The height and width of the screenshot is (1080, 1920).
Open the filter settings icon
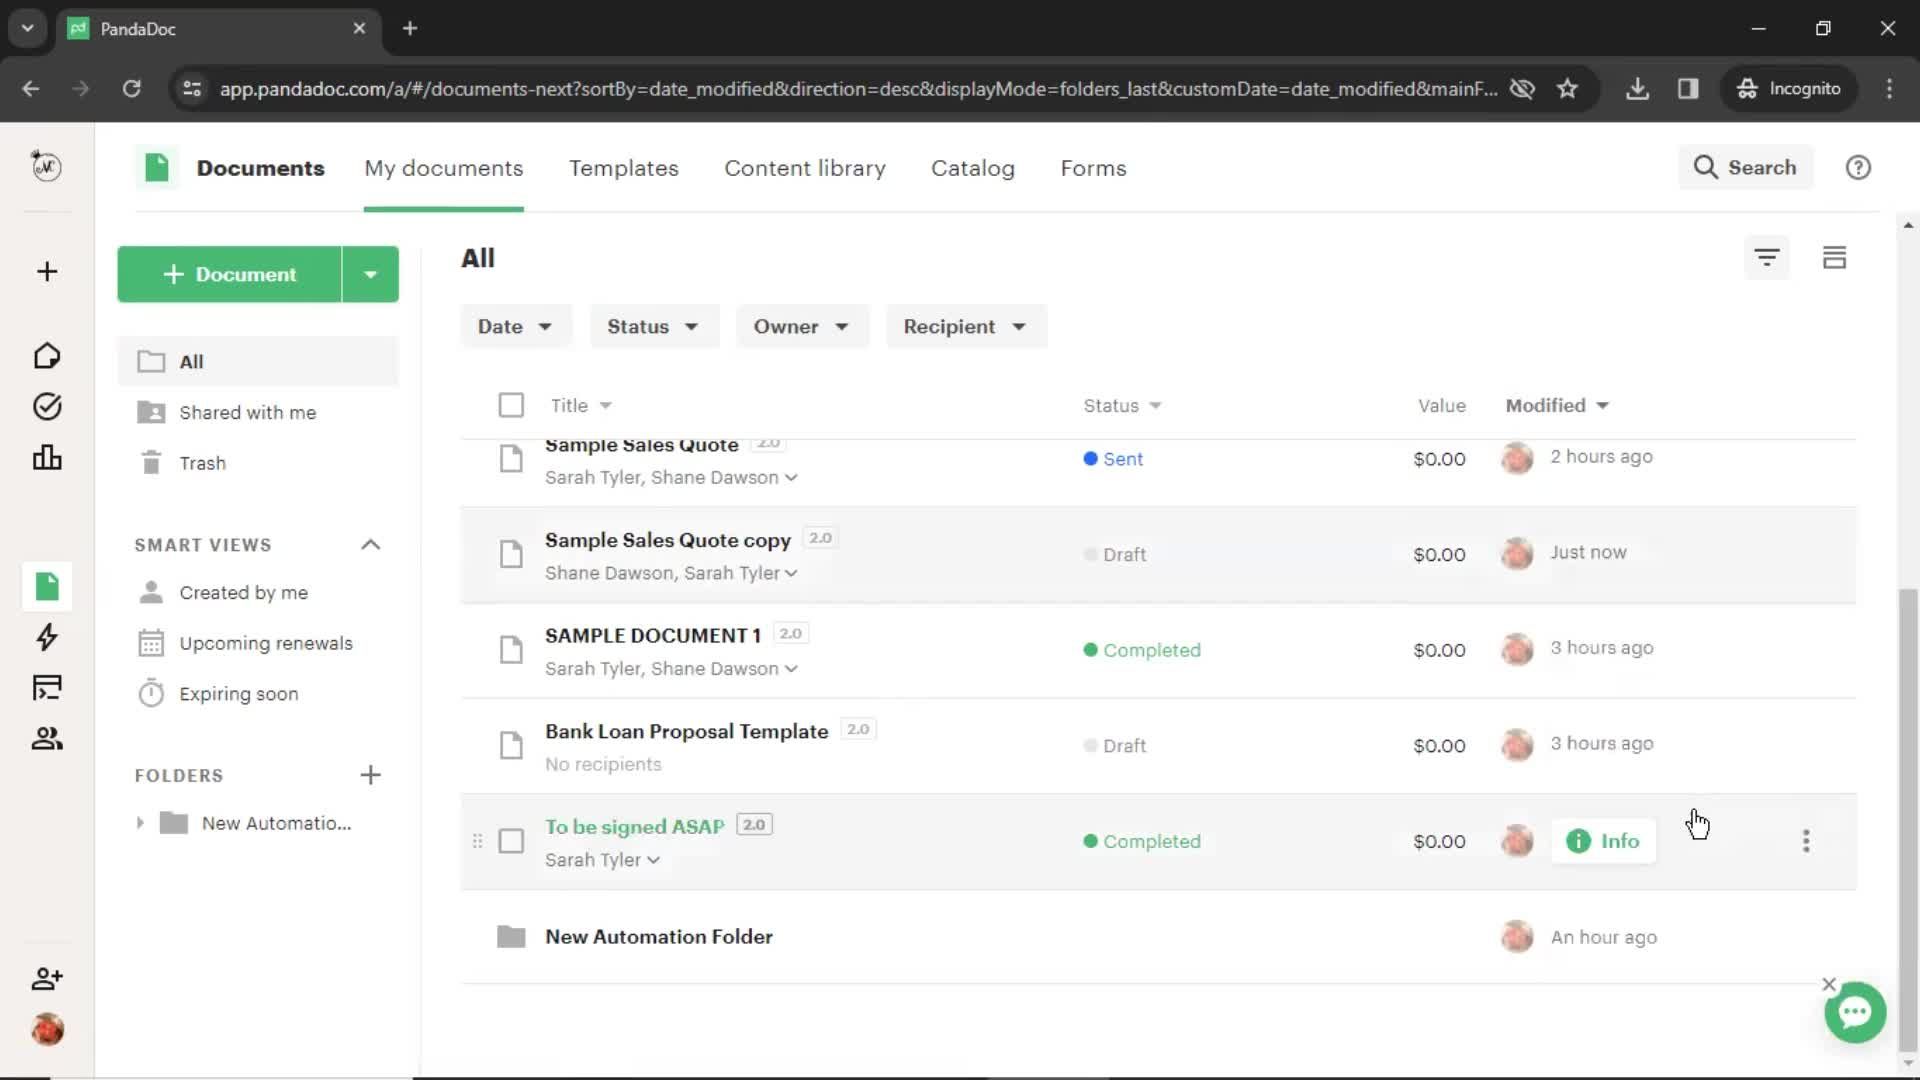click(x=1767, y=258)
